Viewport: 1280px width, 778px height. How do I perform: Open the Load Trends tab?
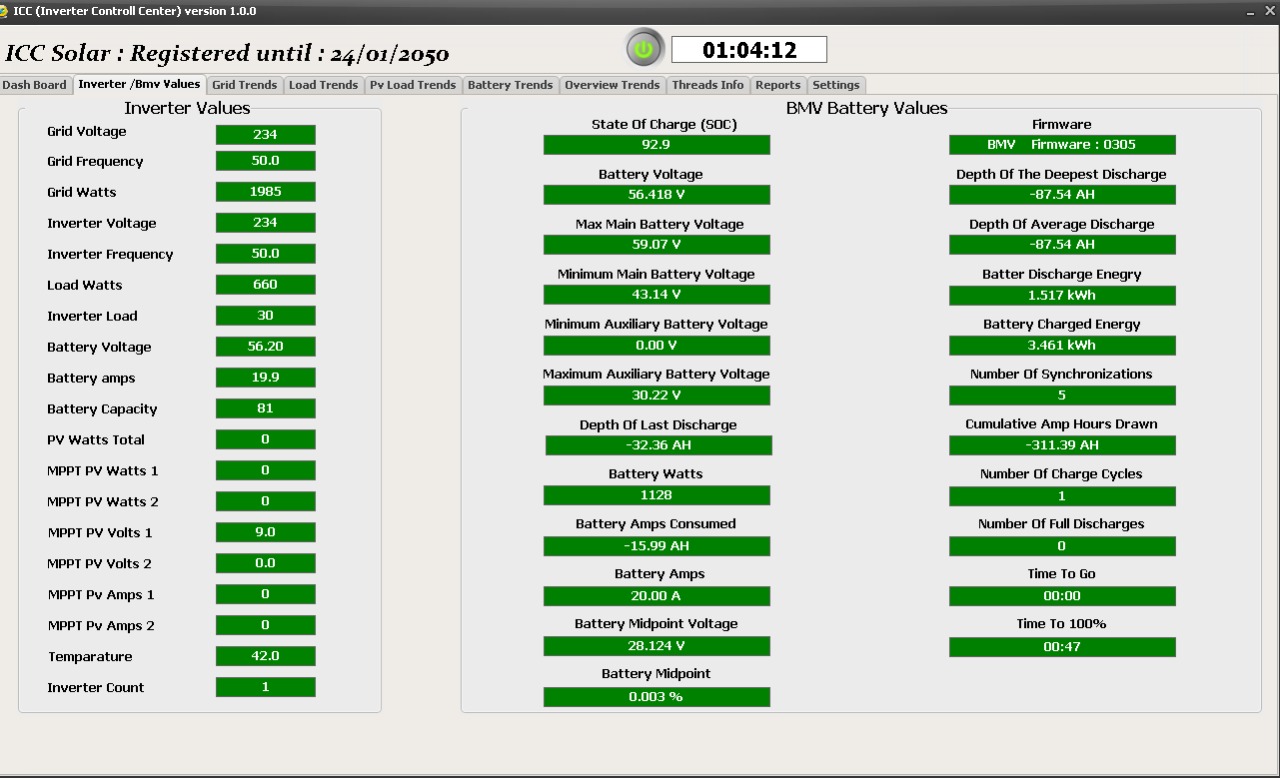coord(323,85)
